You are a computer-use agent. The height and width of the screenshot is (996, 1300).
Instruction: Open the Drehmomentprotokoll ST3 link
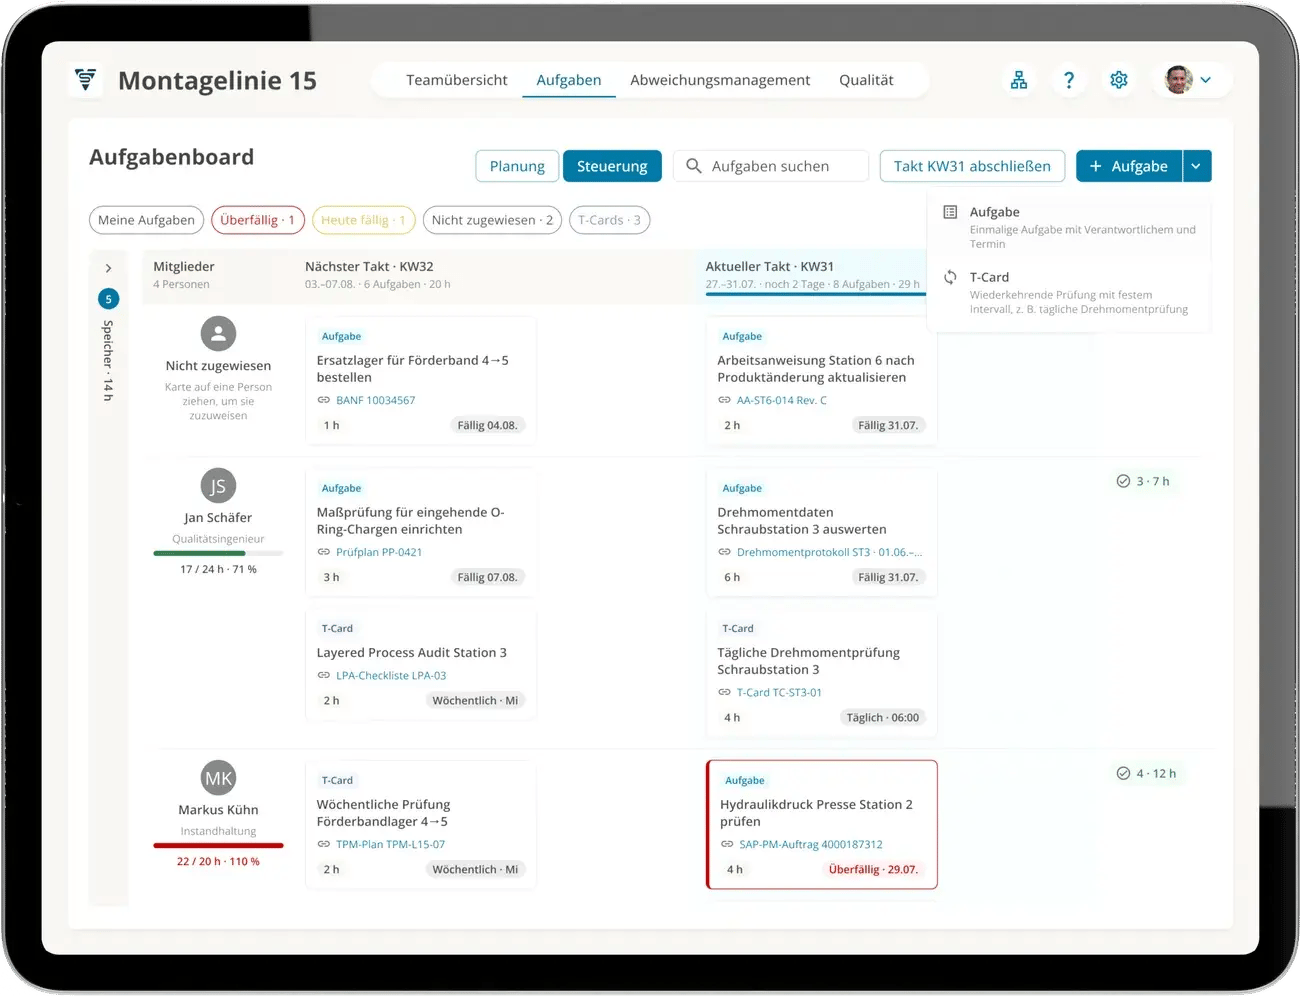click(829, 552)
